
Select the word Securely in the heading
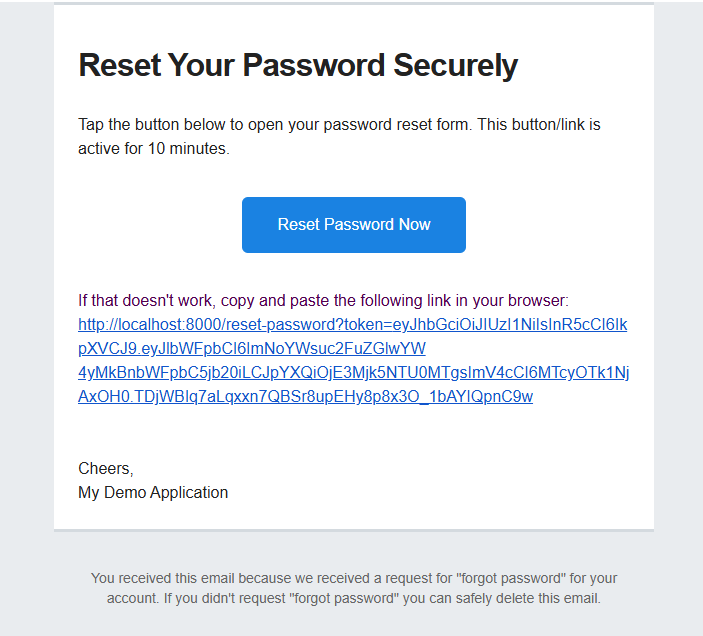(456, 65)
